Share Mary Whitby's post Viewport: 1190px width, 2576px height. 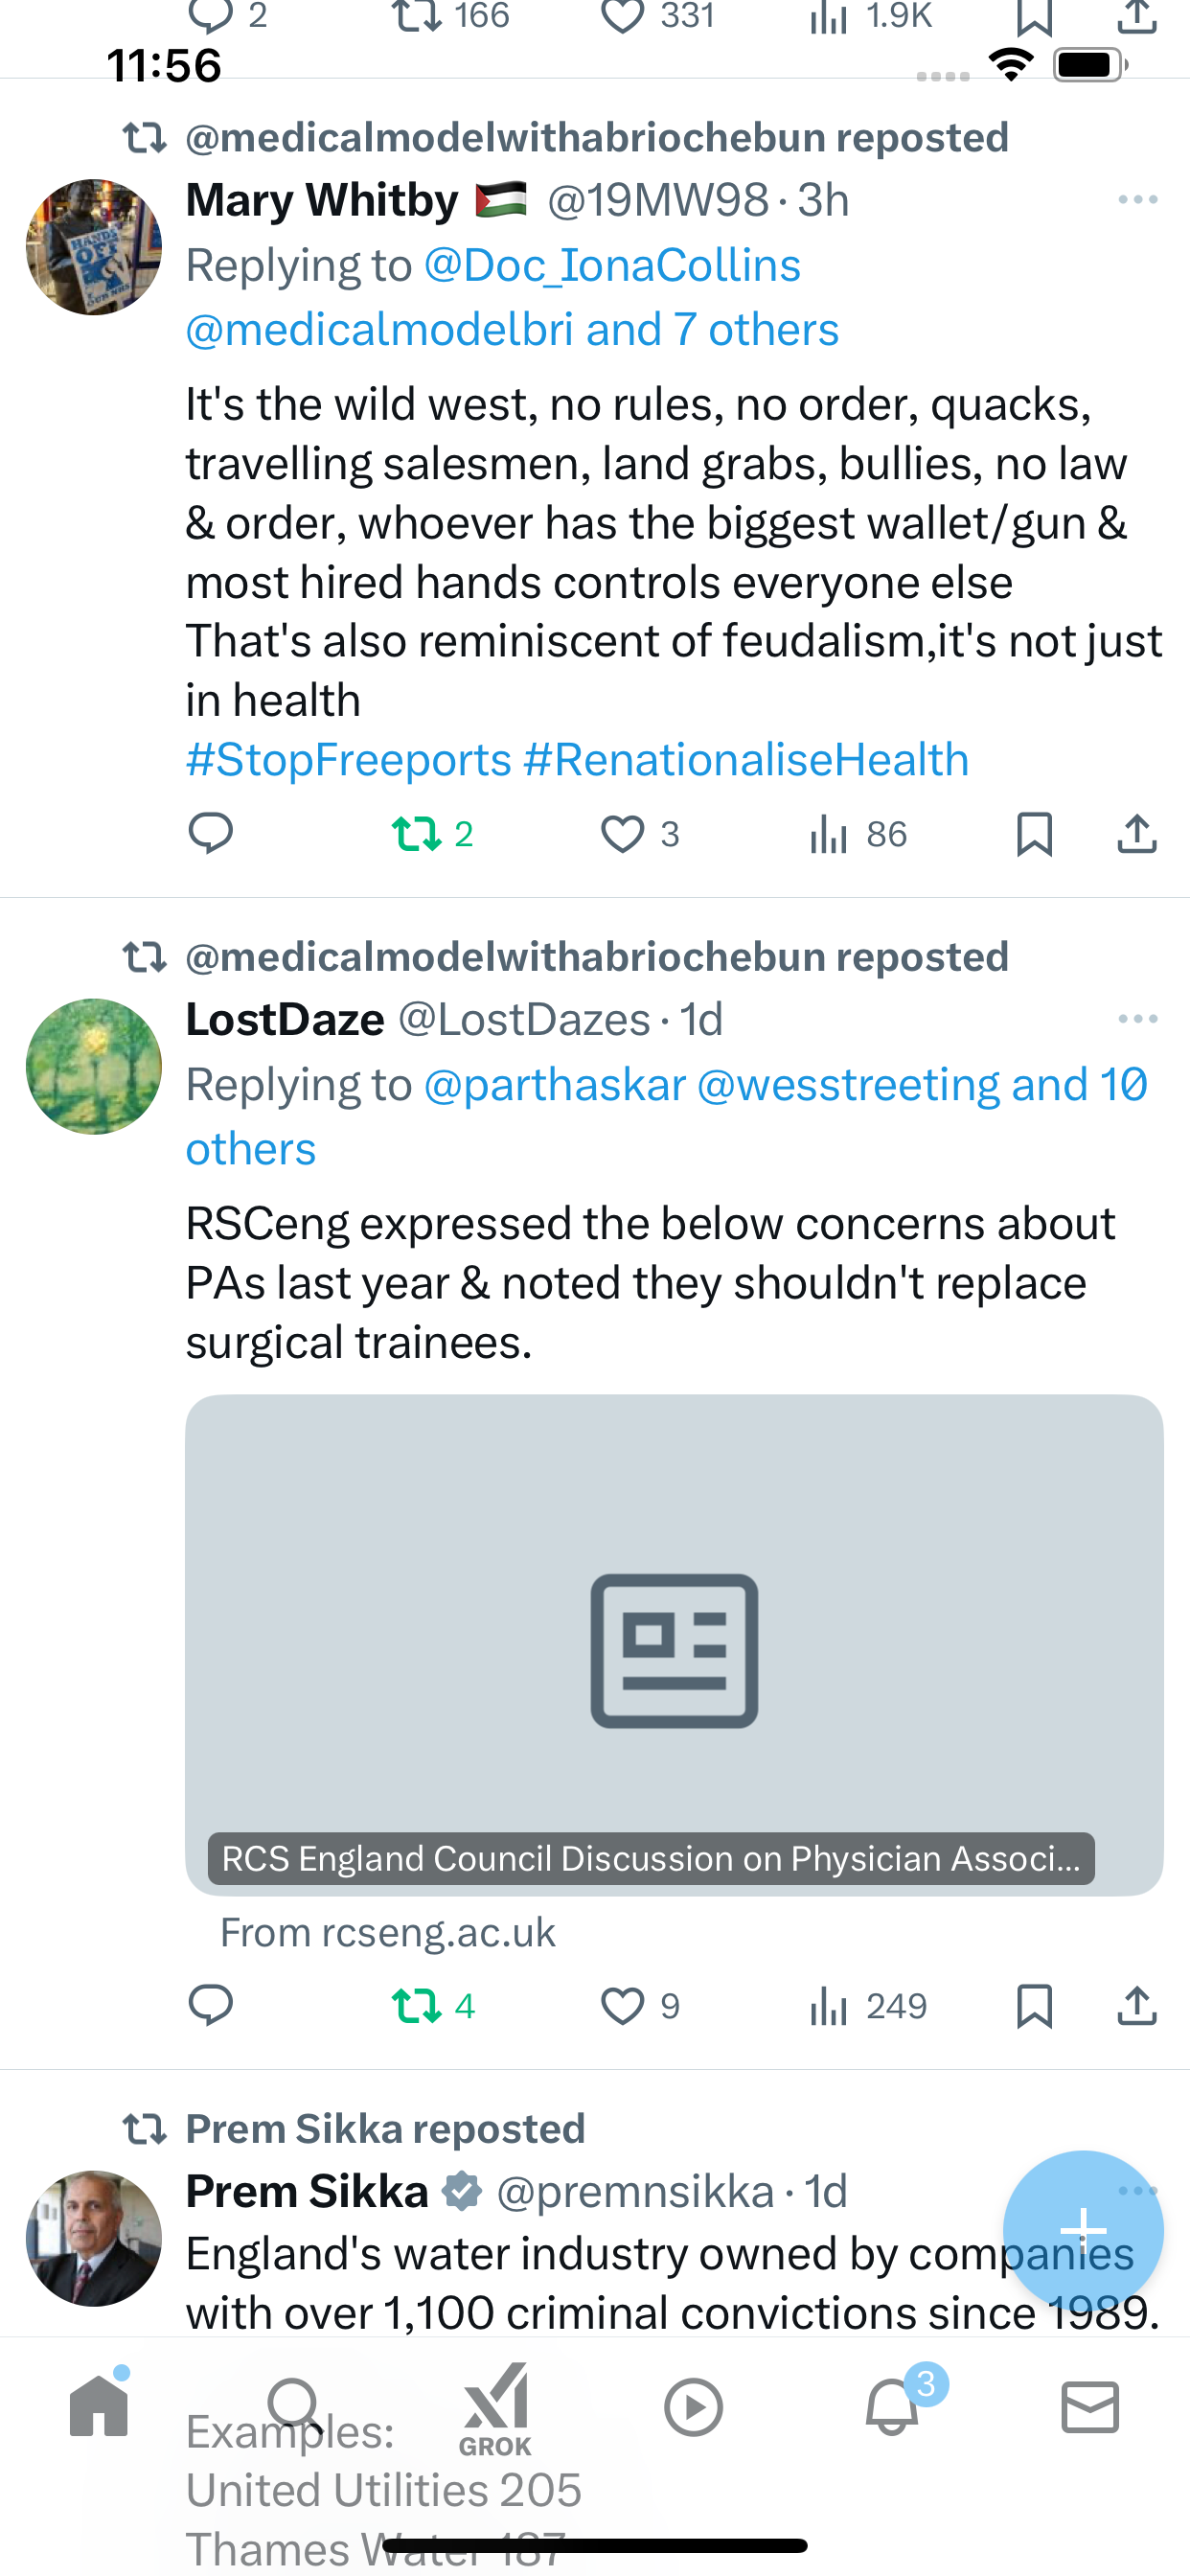(x=1137, y=834)
